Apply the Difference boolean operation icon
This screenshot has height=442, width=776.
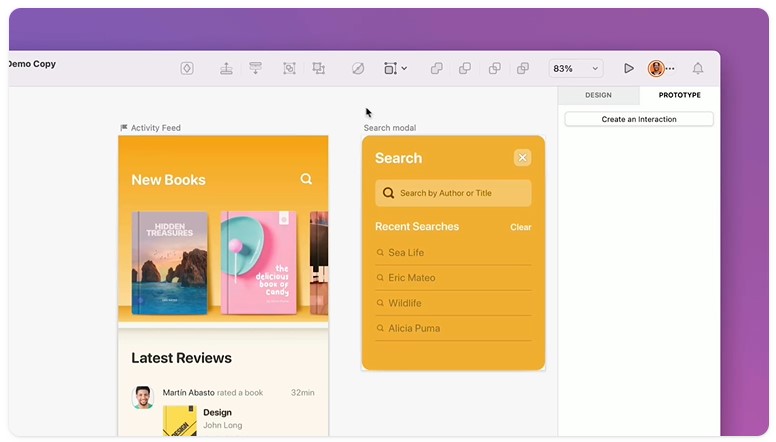point(523,68)
